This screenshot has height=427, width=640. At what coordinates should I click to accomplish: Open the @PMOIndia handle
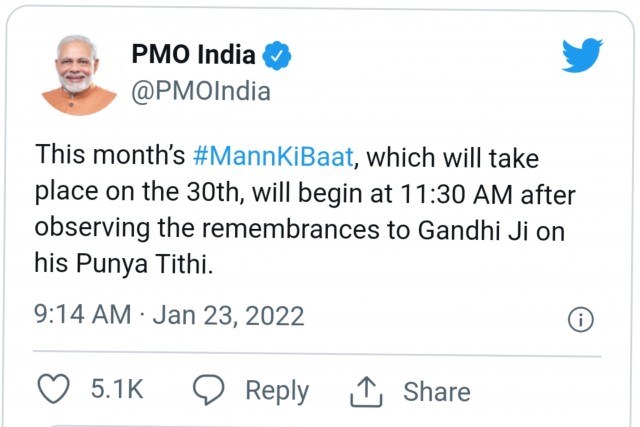pyautogui.click(x=201, y=91)
